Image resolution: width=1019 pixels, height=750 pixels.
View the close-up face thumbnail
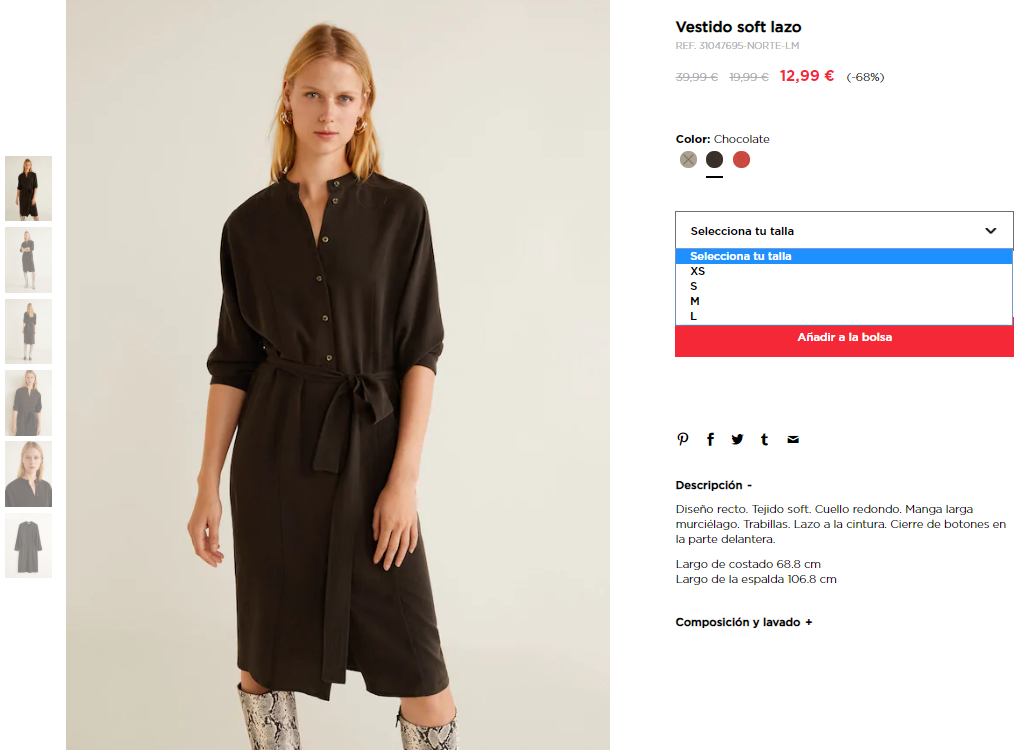tap(29, 474)
